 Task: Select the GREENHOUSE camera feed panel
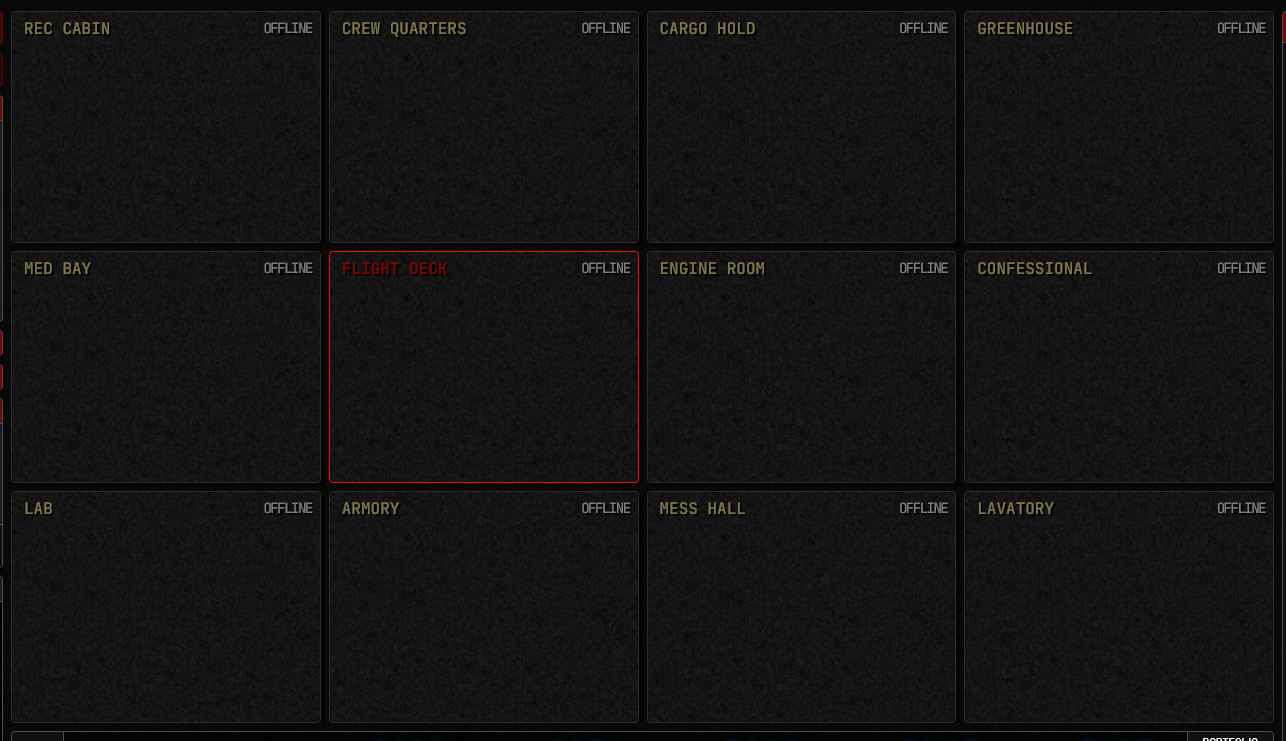tap(1119, 127)
